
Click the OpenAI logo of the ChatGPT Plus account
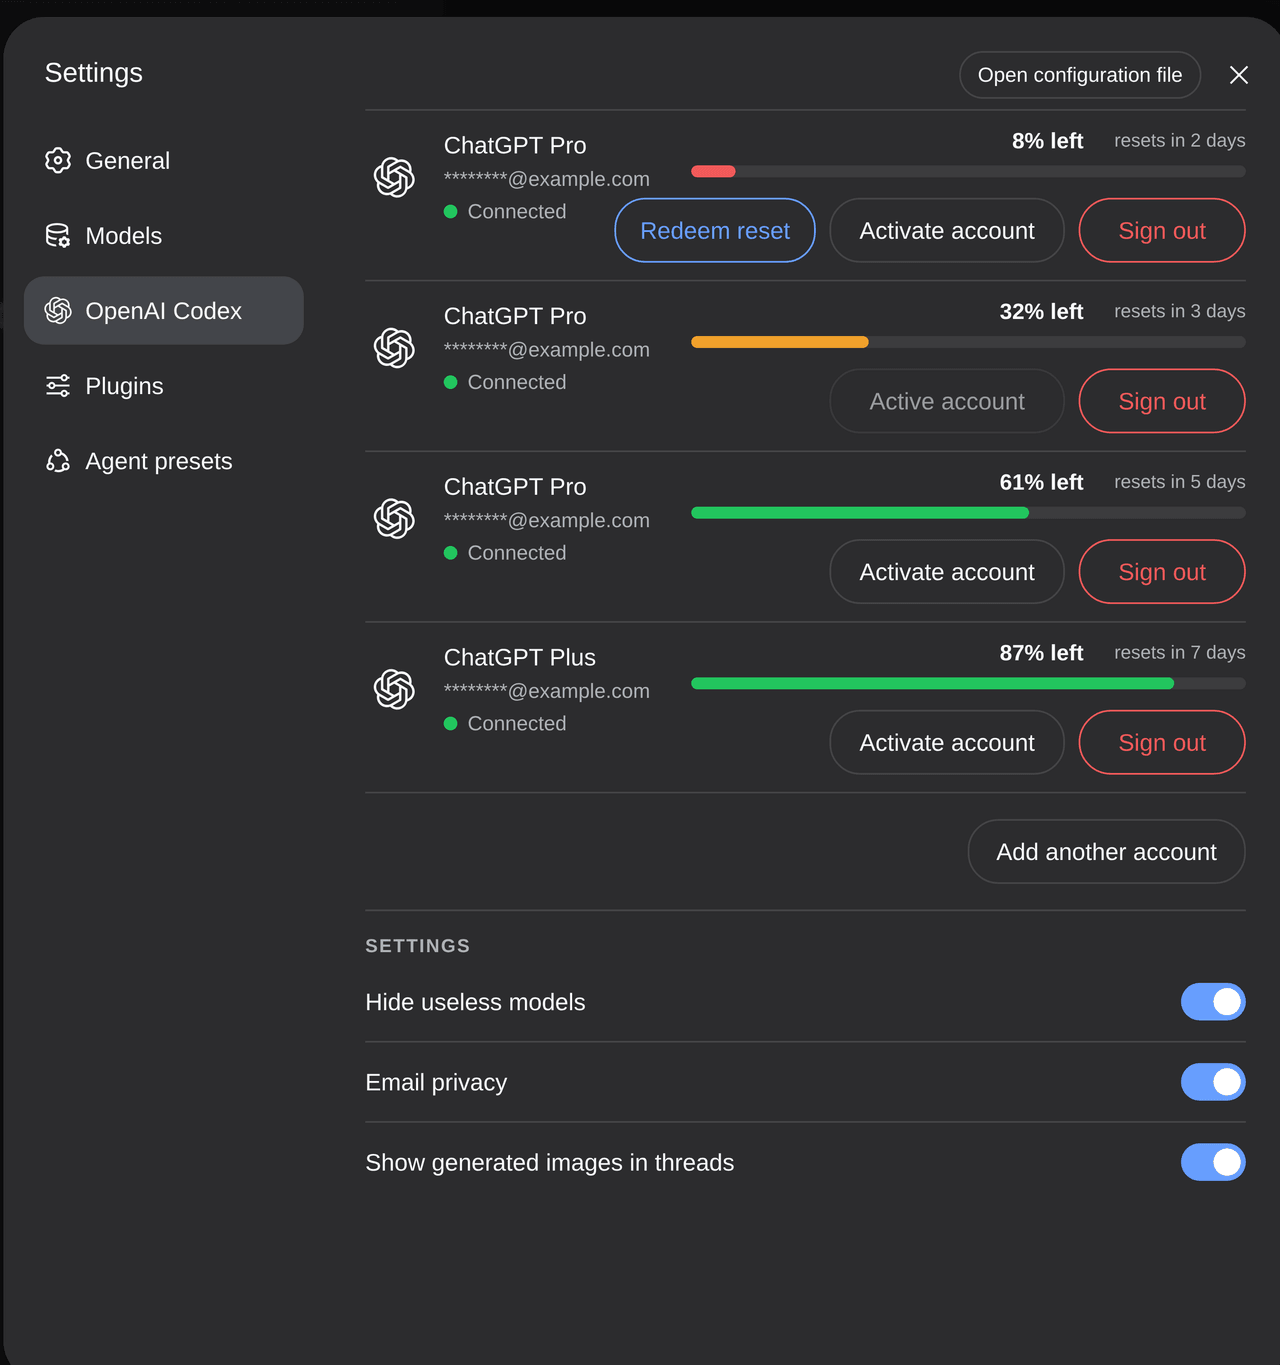(x=394, y=689)
